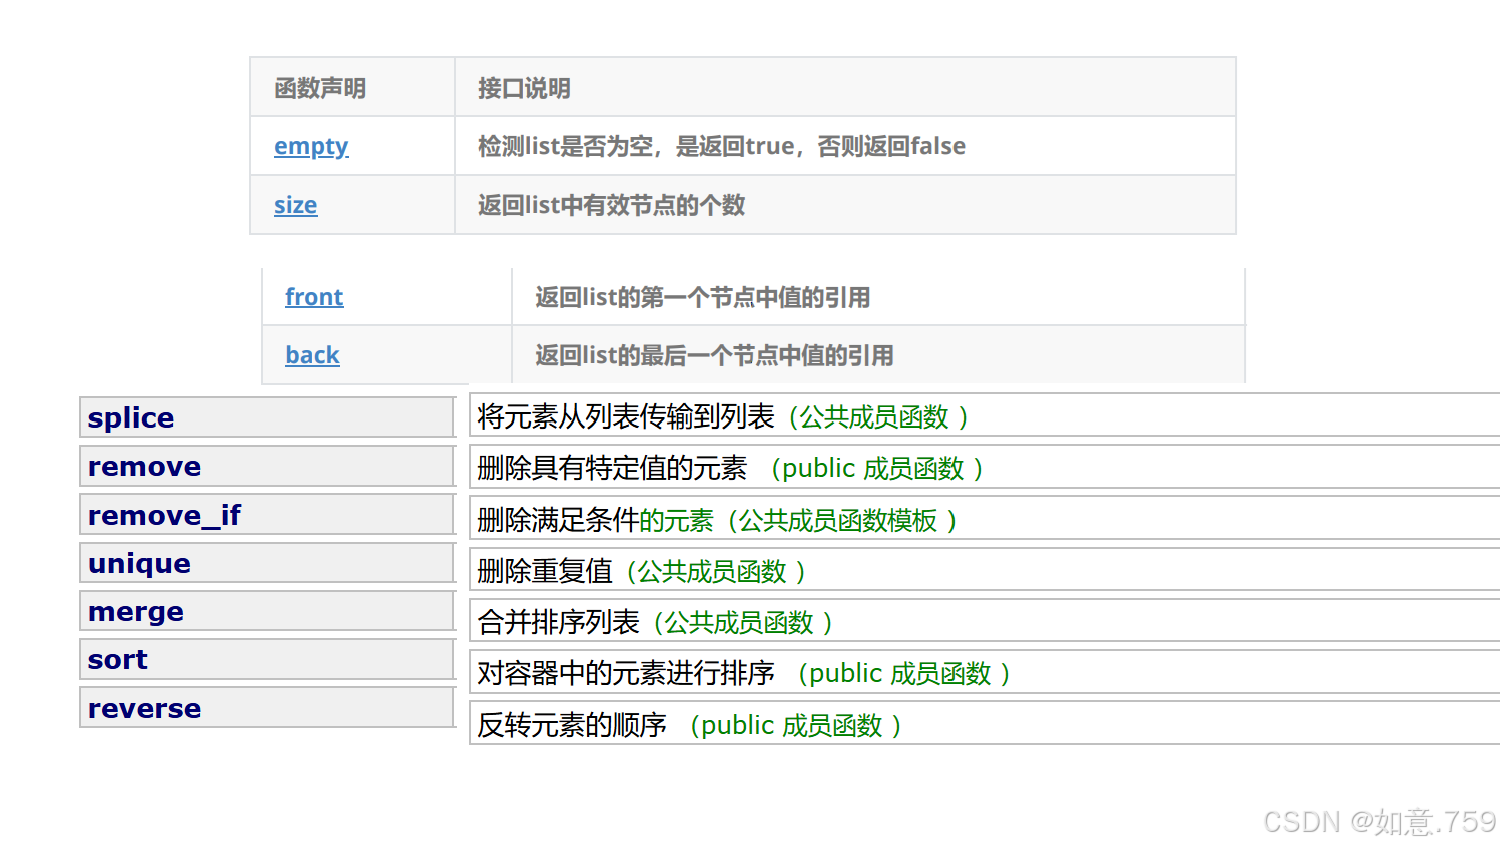The height and width of the screenshot is (848, 1500).
Task: Select splice description 将元素从列表传输到列表
Action: [626, 417]
